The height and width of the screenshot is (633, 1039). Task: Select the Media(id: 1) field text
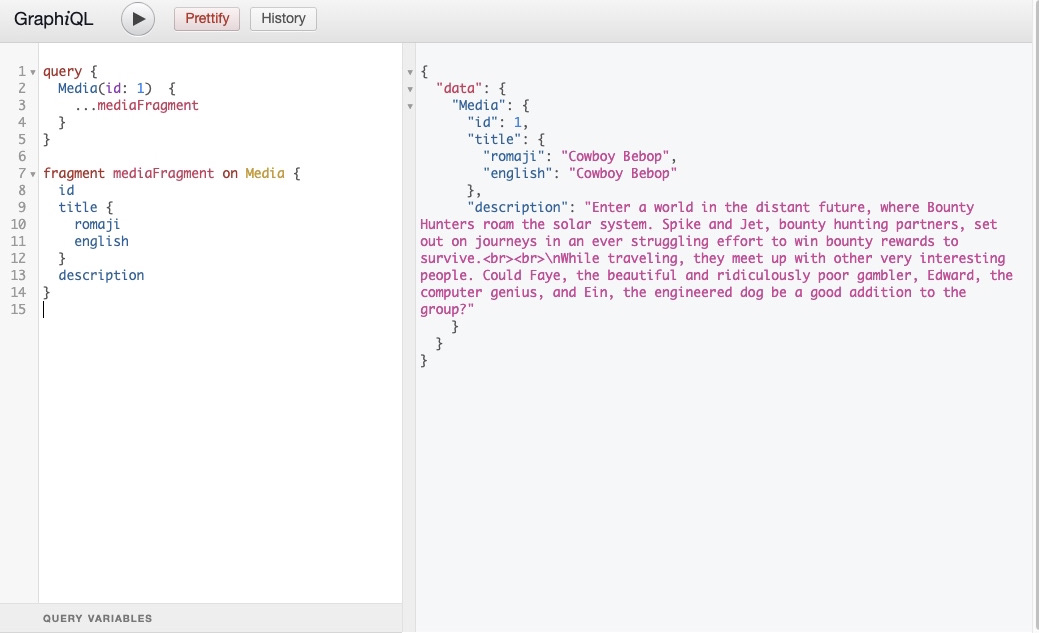coord(105,88)
